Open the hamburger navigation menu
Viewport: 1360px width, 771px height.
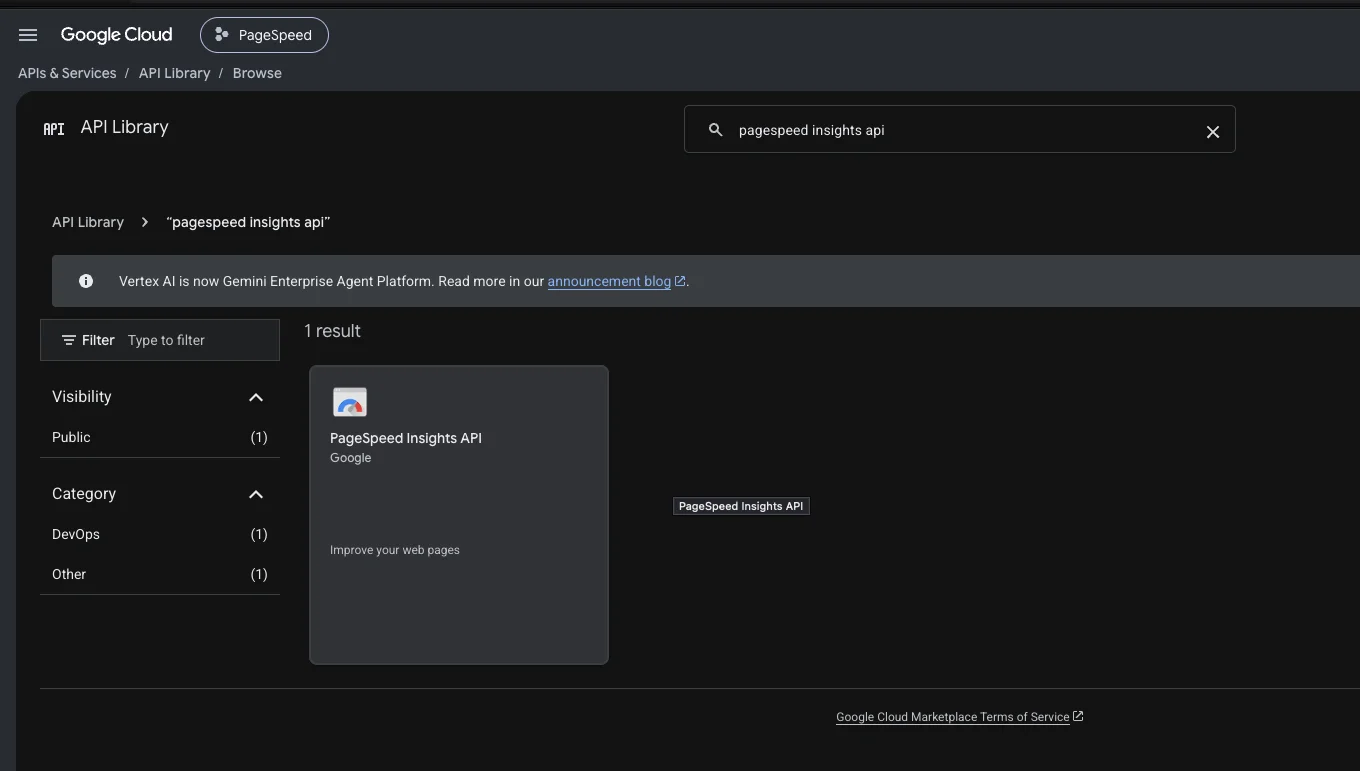28,35
